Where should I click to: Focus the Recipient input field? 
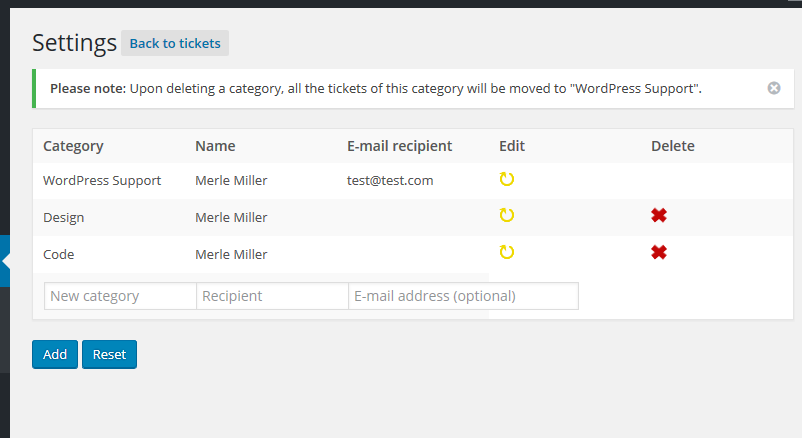272,296
